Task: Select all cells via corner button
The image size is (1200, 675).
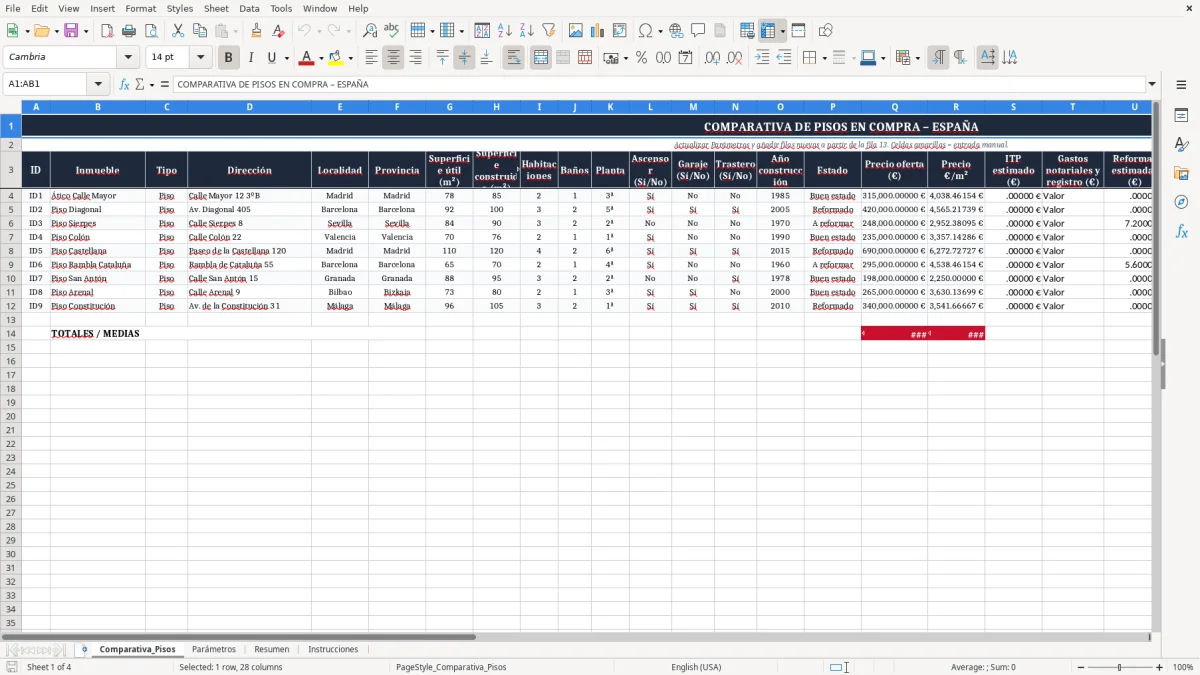Action: point(11,106)
